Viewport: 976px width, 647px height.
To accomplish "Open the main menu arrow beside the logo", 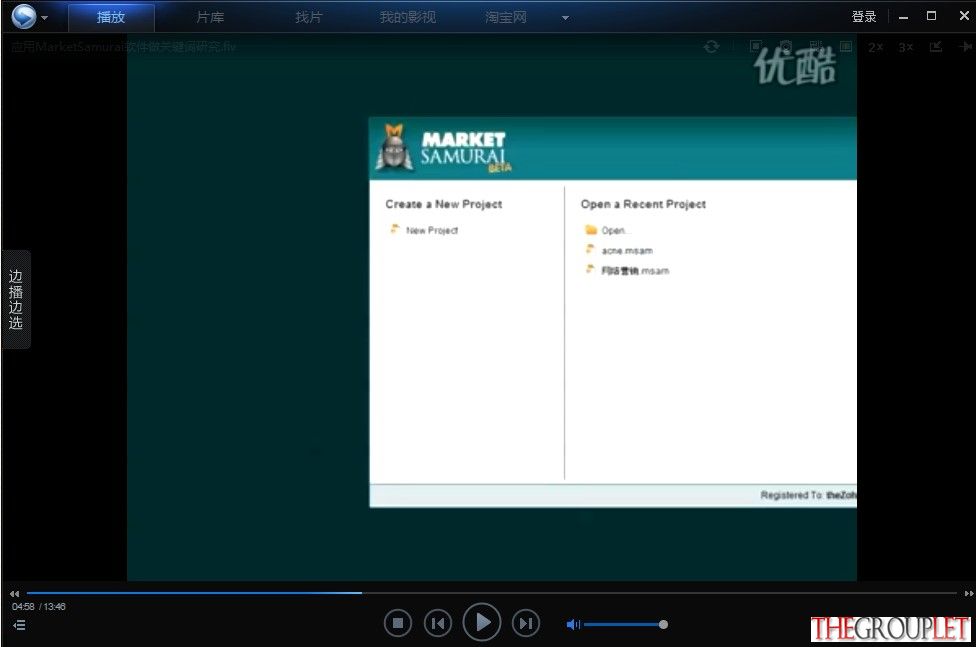I will [44, 17].
